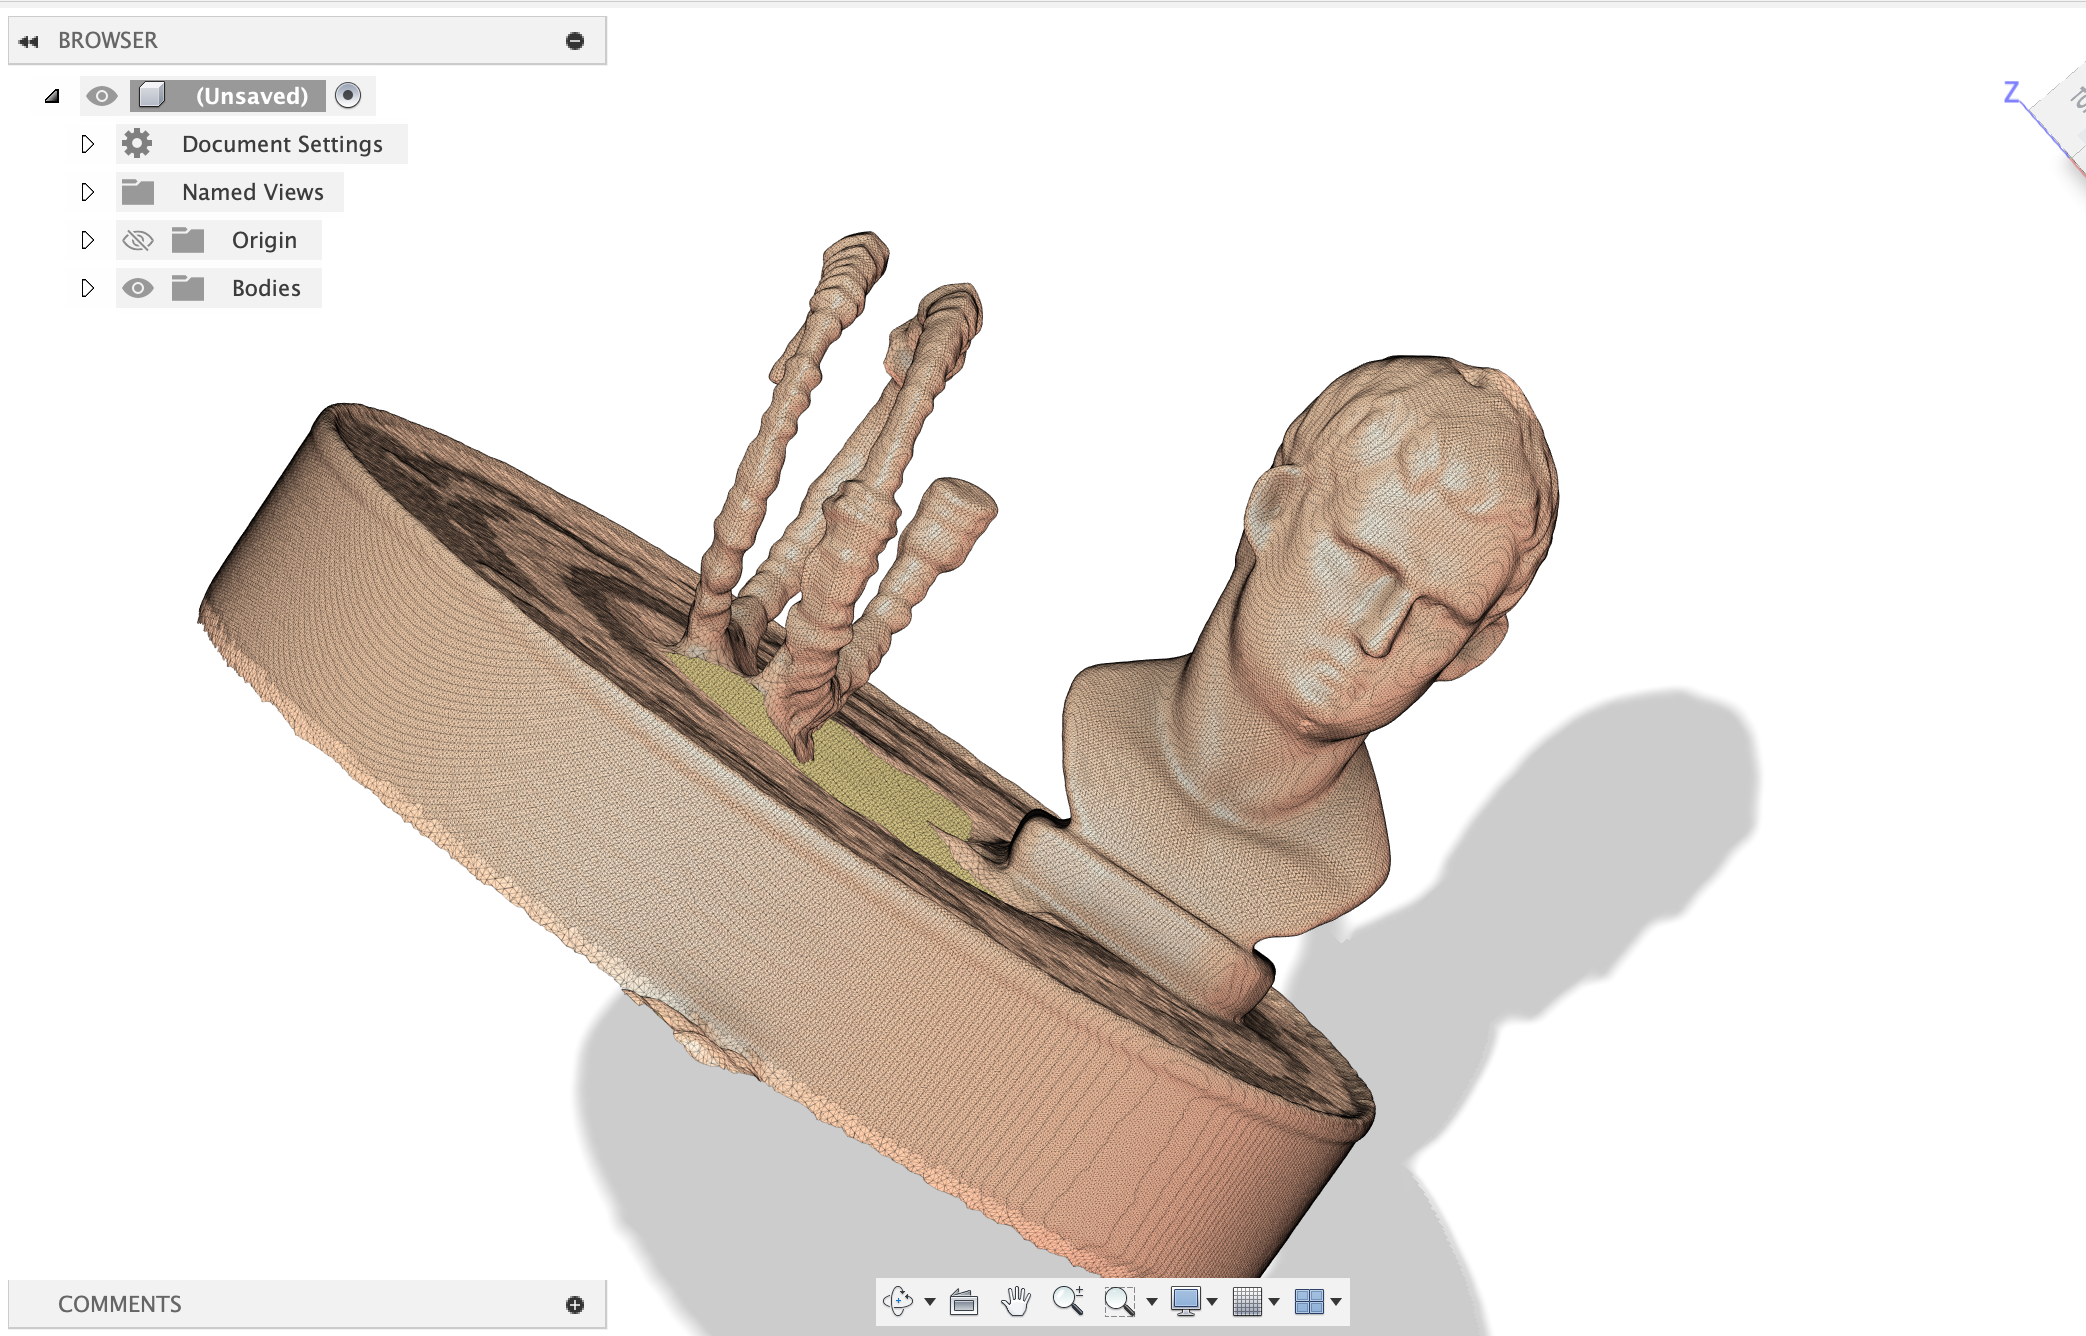Activate the (Unsaved) component radio button
Image resolution: width=2086 pixels, height=1336 pixels.
(x=348, y=96)
